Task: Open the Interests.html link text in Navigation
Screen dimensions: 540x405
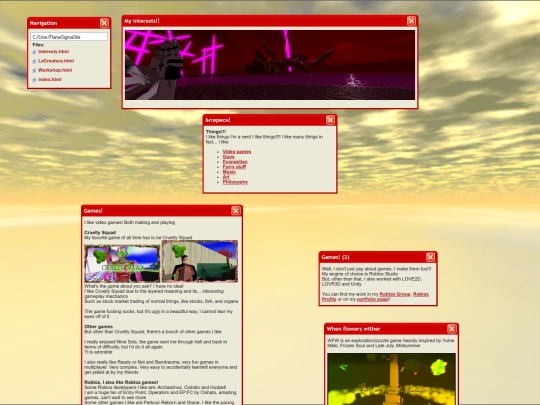Action: click(53, 52)
